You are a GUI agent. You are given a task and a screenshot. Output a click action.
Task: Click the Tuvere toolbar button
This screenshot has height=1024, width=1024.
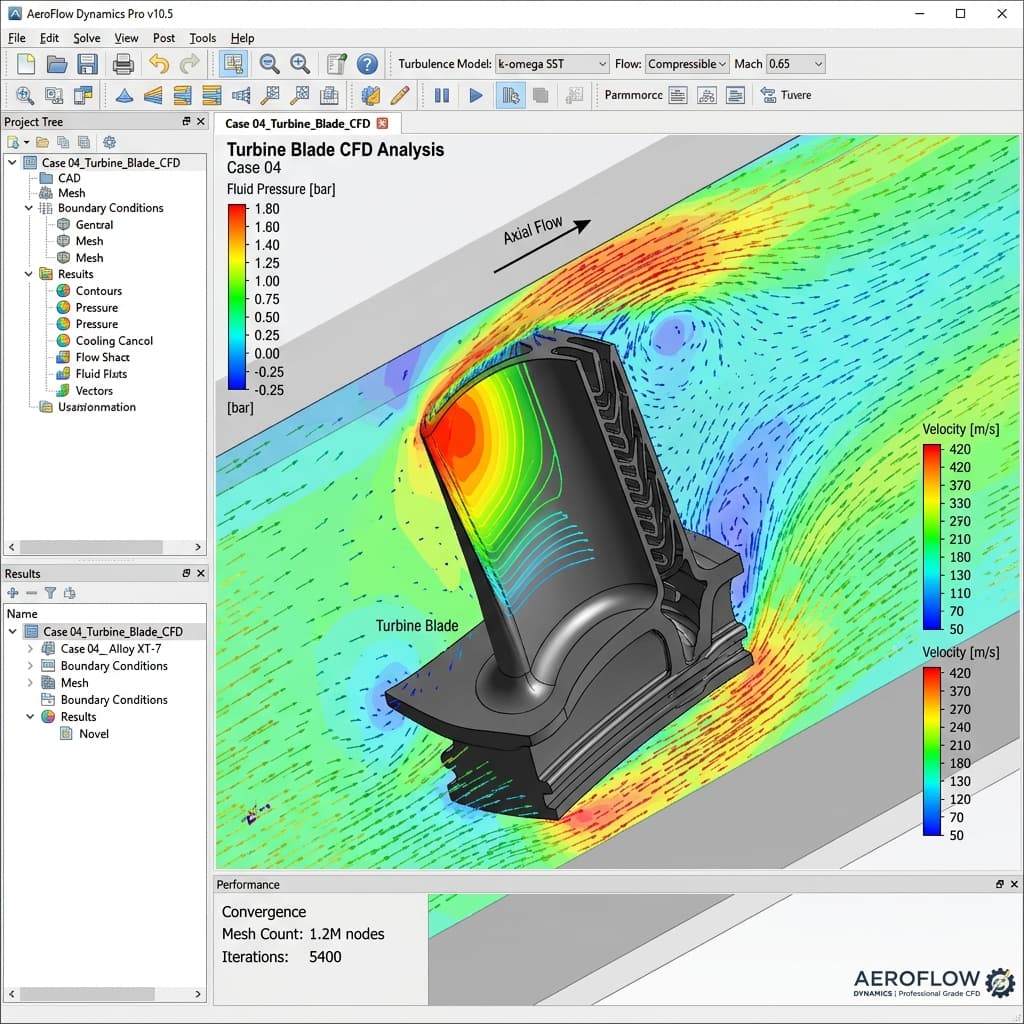pyautogui.click(x=786, y=96)
